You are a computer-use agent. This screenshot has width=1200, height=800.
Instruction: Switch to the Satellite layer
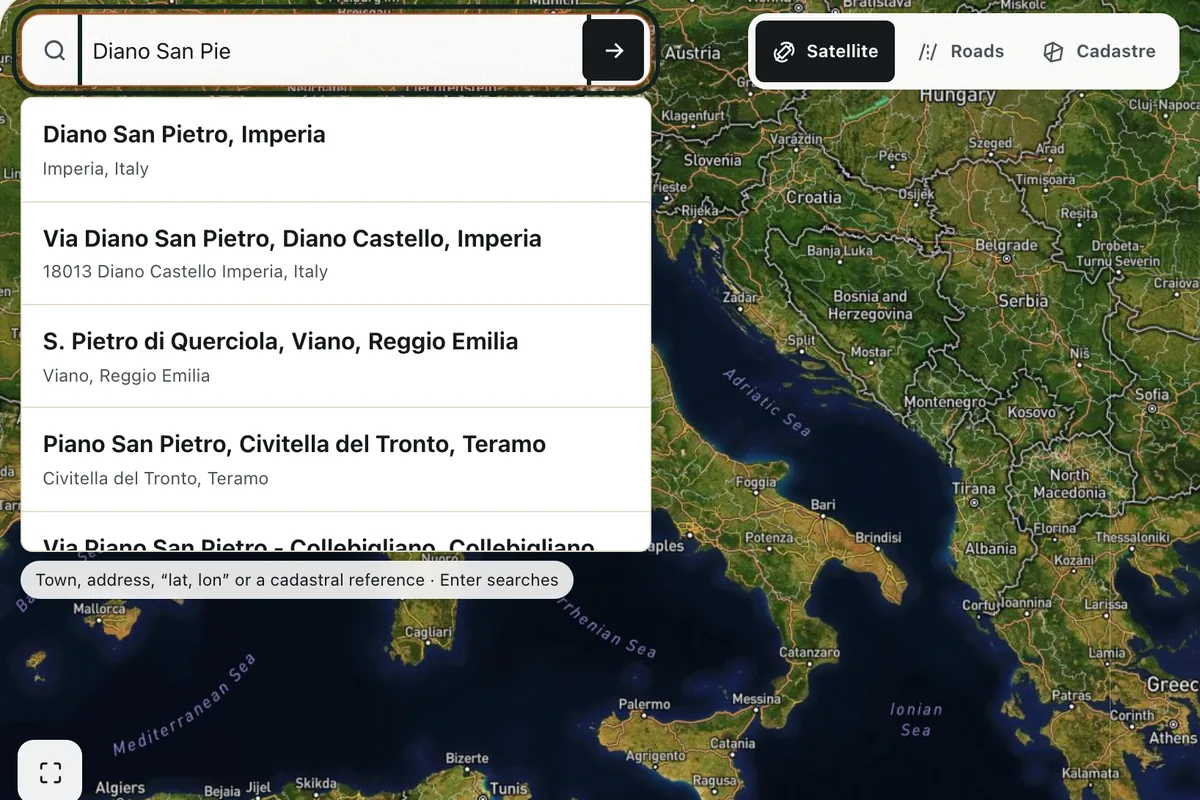tap(825, 51)
